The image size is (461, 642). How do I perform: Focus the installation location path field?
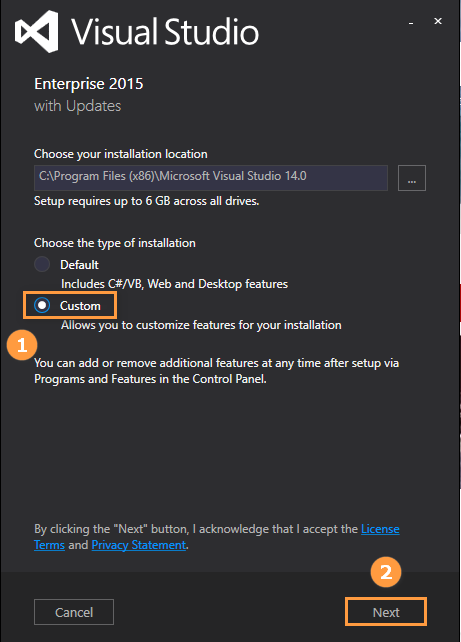click(x=211, y=178)
